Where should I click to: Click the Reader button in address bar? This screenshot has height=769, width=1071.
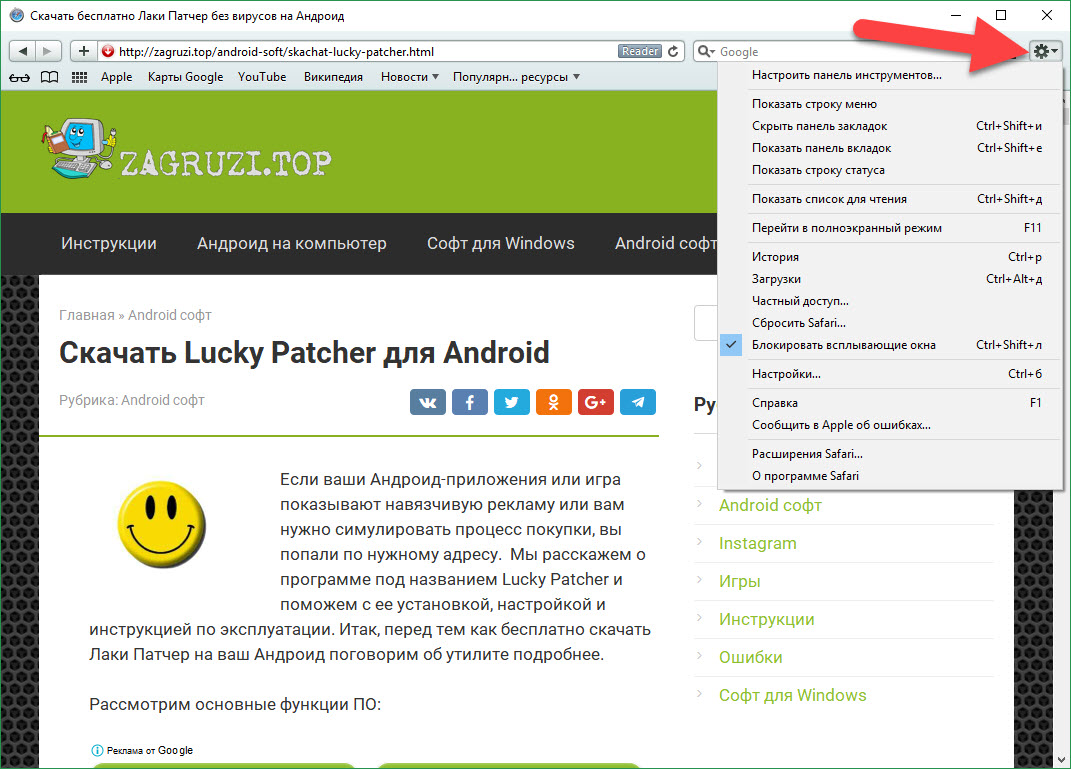[x=640, y=51]
